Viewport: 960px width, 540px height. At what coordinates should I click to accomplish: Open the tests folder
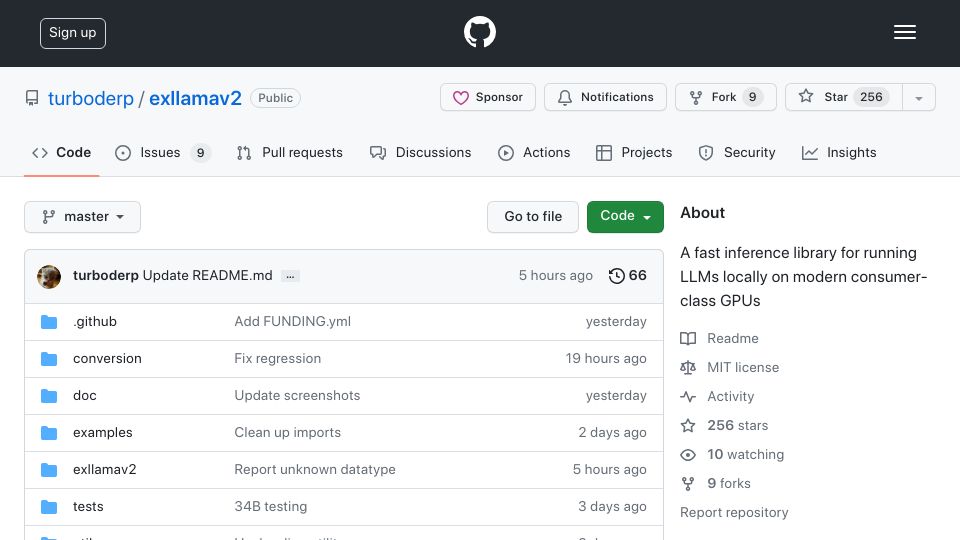tap(88, 506)
